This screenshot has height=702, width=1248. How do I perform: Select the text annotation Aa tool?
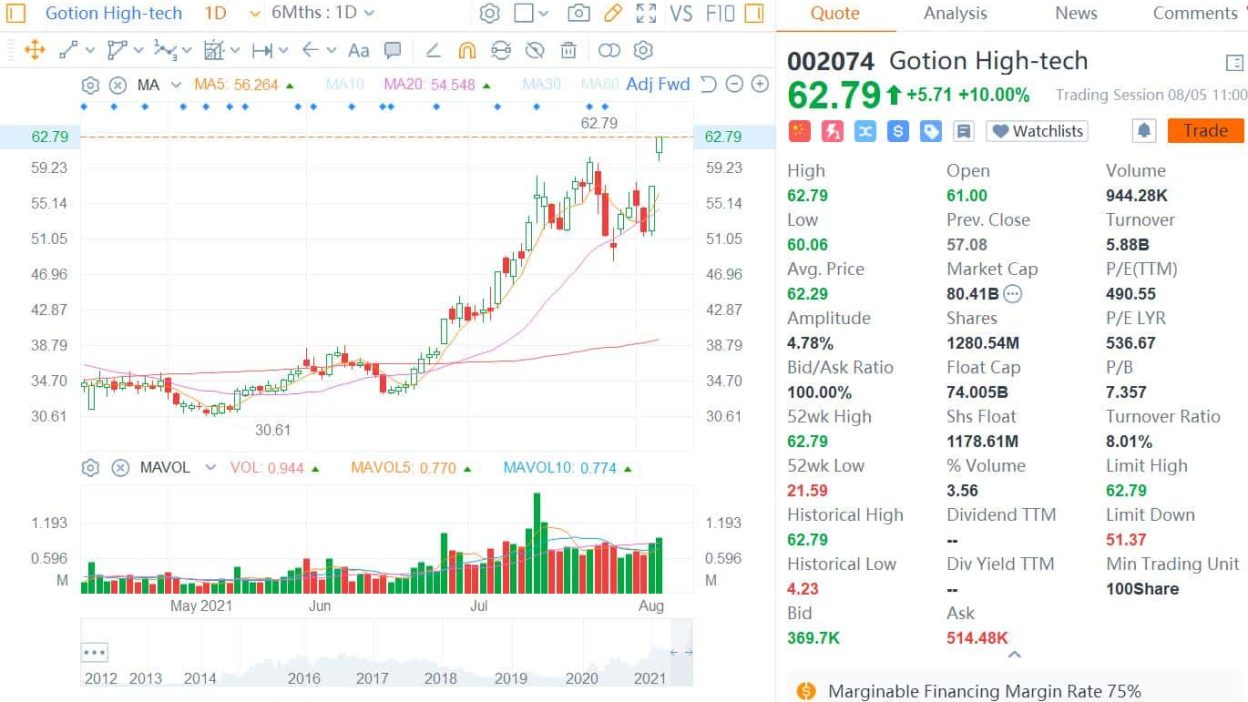coord(358,50)
